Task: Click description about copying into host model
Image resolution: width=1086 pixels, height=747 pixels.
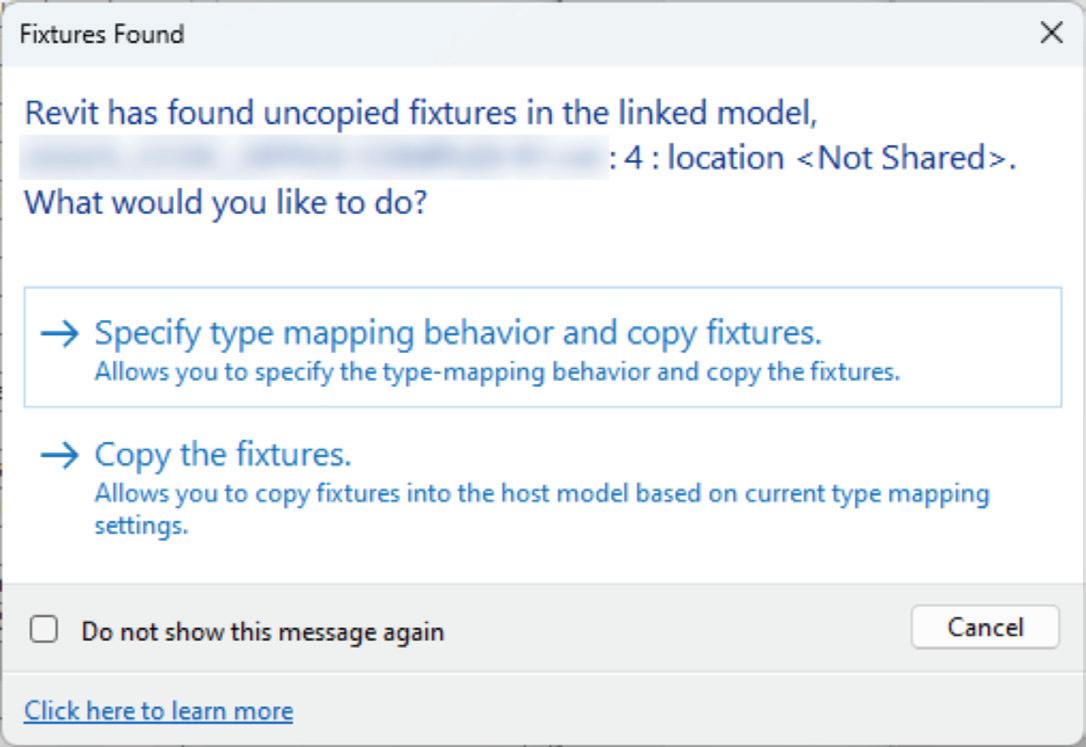Action: 541,494
